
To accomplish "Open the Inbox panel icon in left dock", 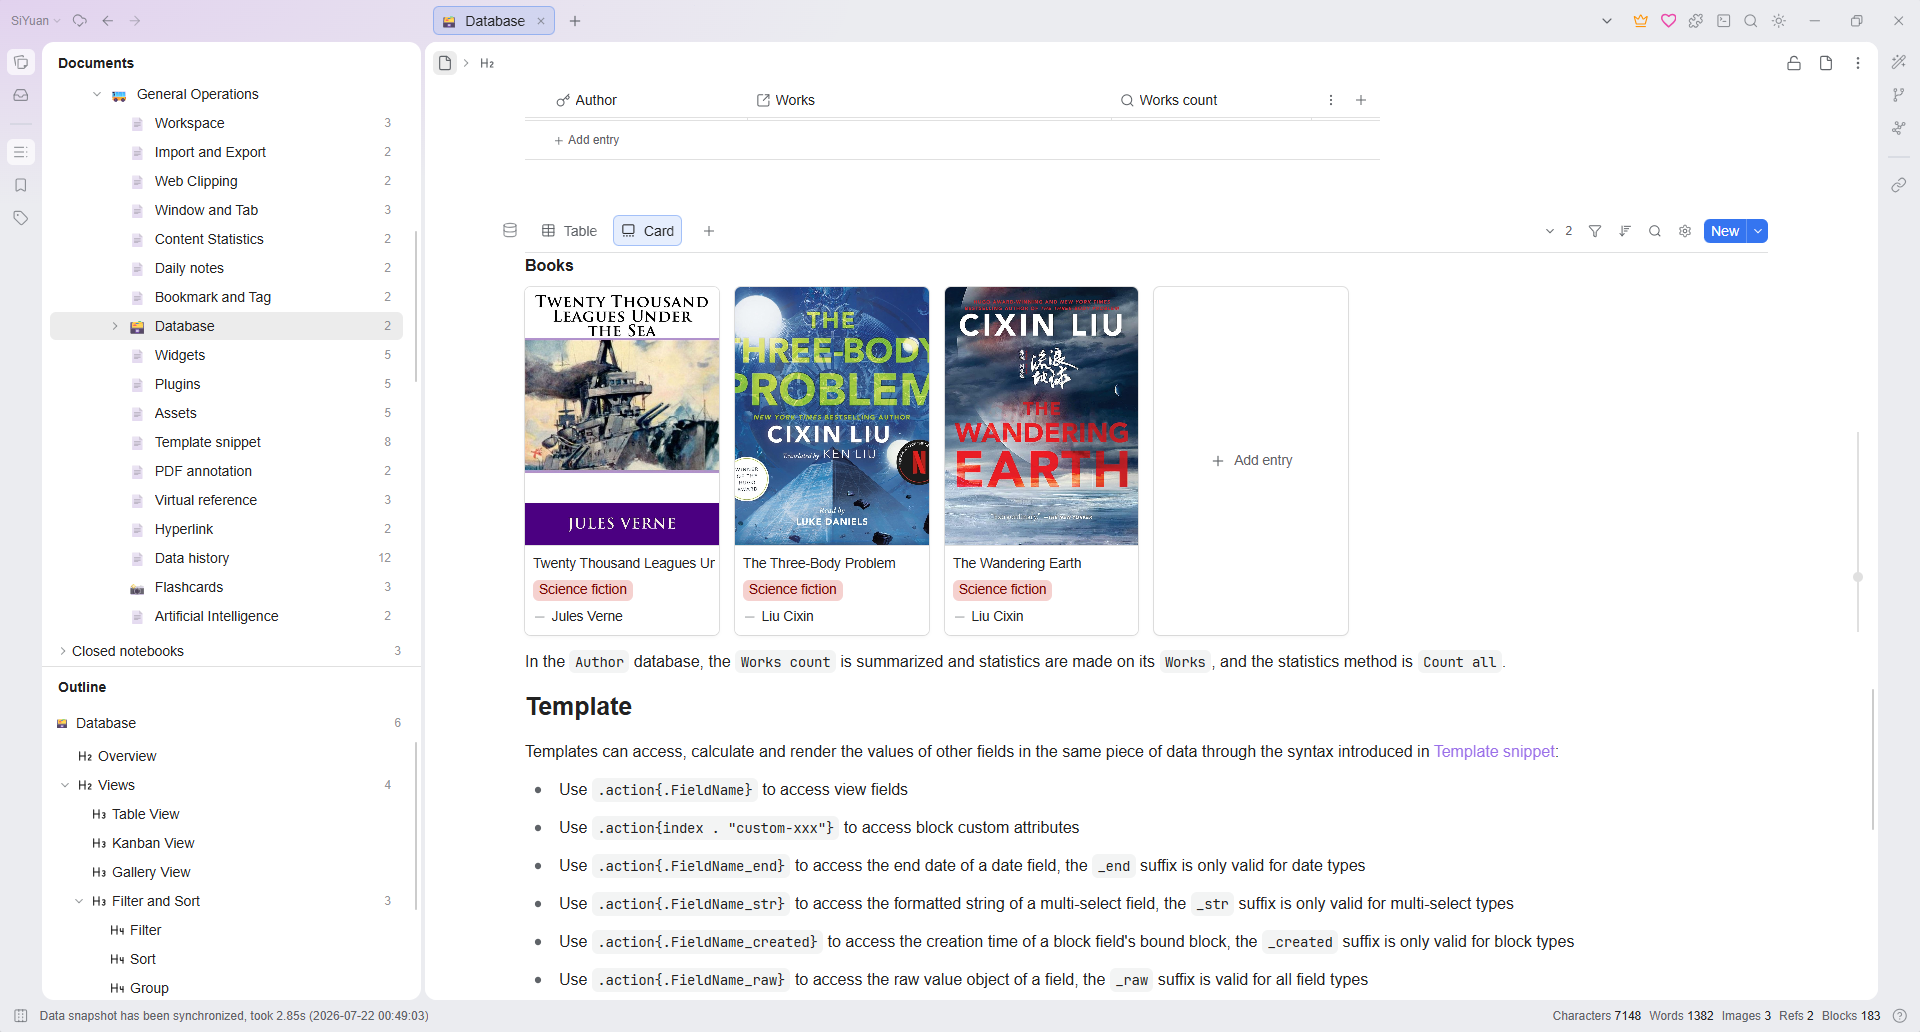I will [x=20, y=95].
